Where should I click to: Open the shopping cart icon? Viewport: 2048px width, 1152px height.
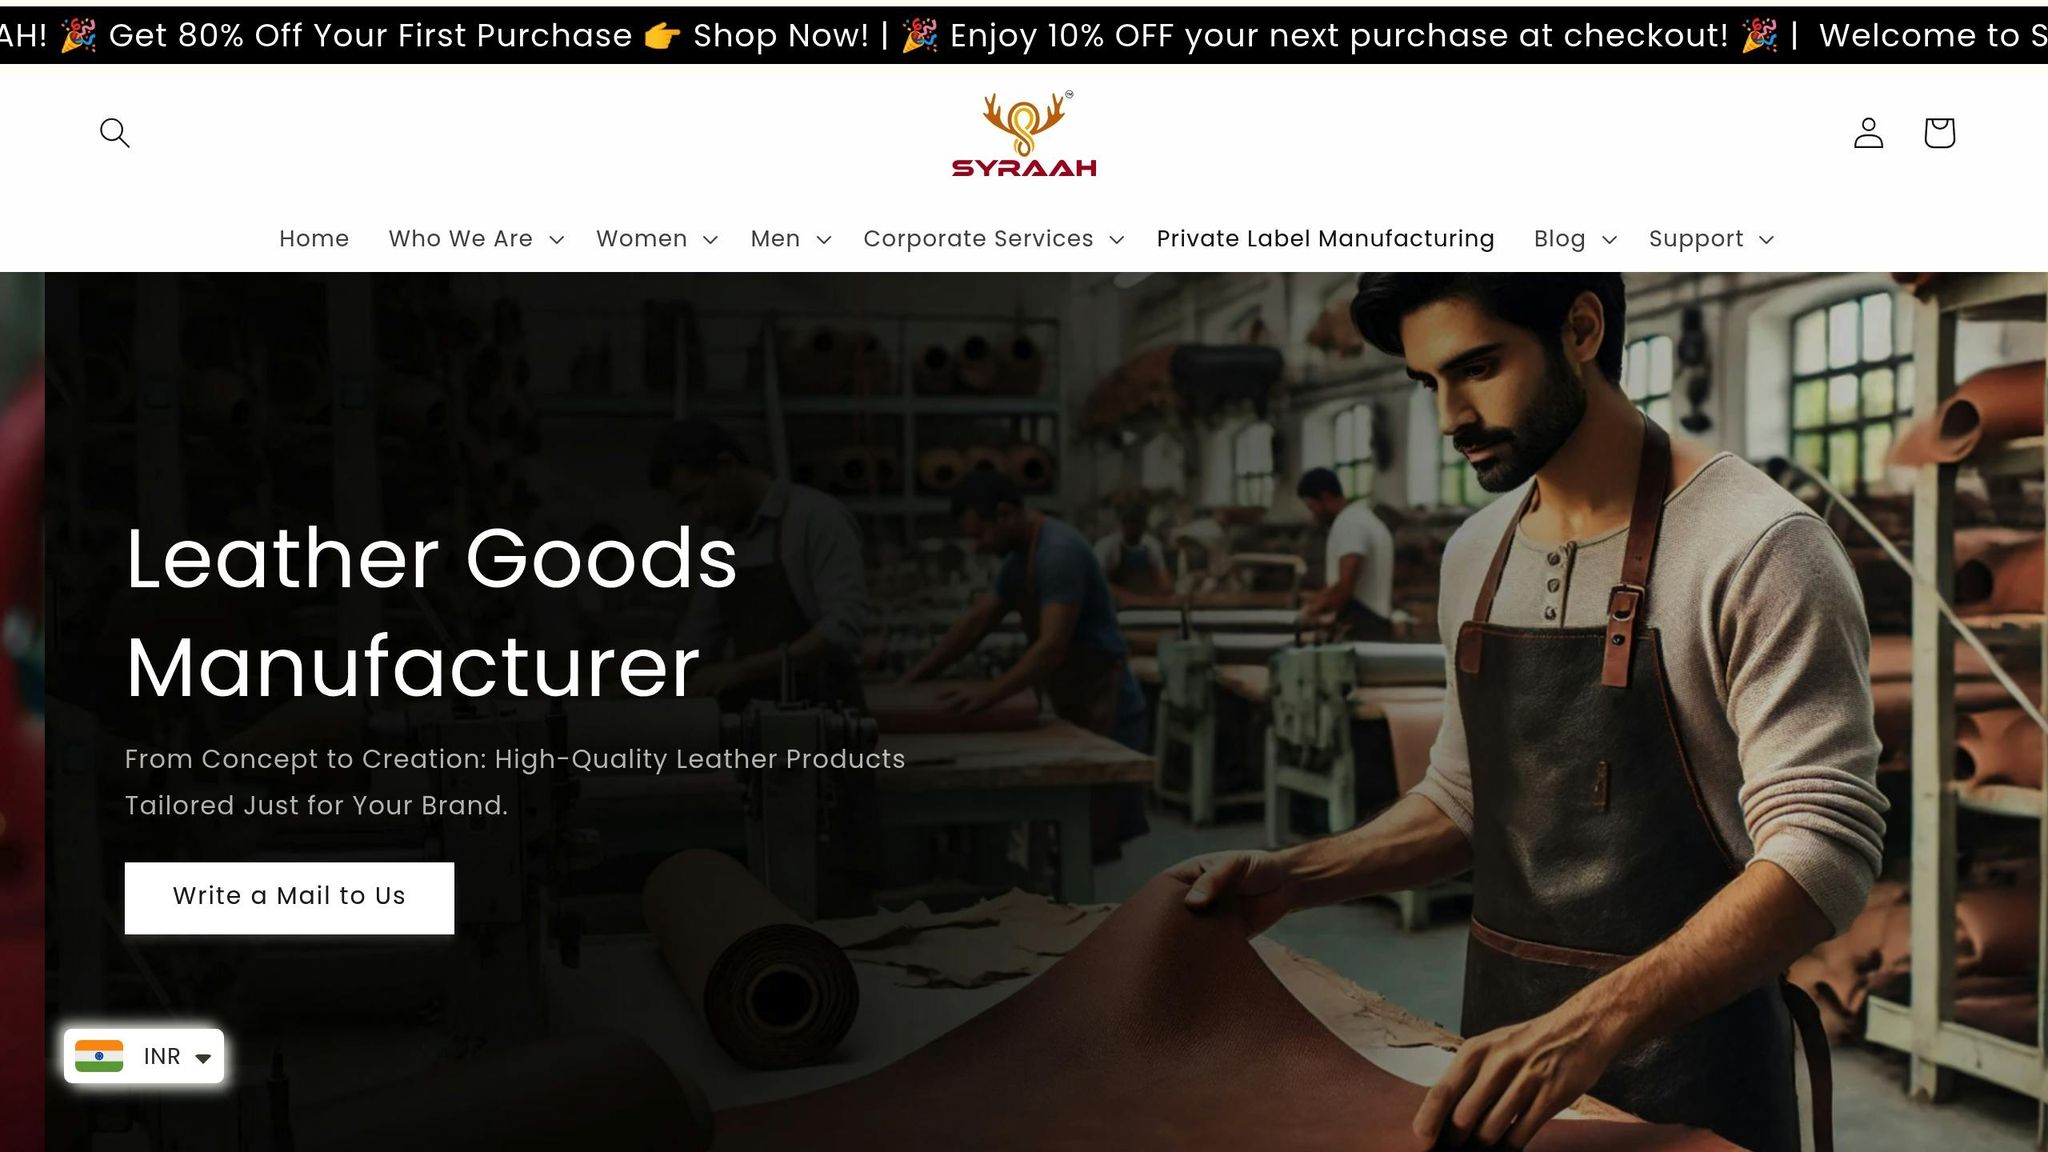coord(1939,132)
